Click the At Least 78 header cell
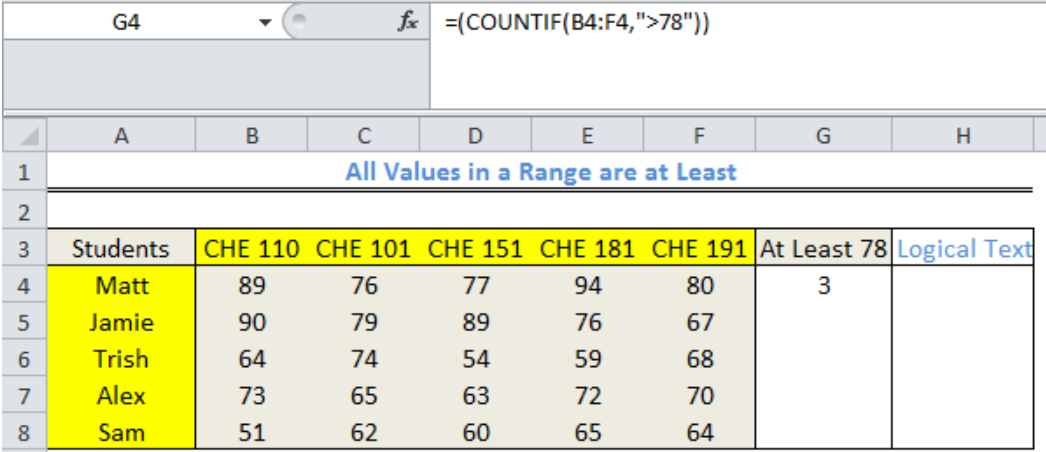 tap(823, 249)
